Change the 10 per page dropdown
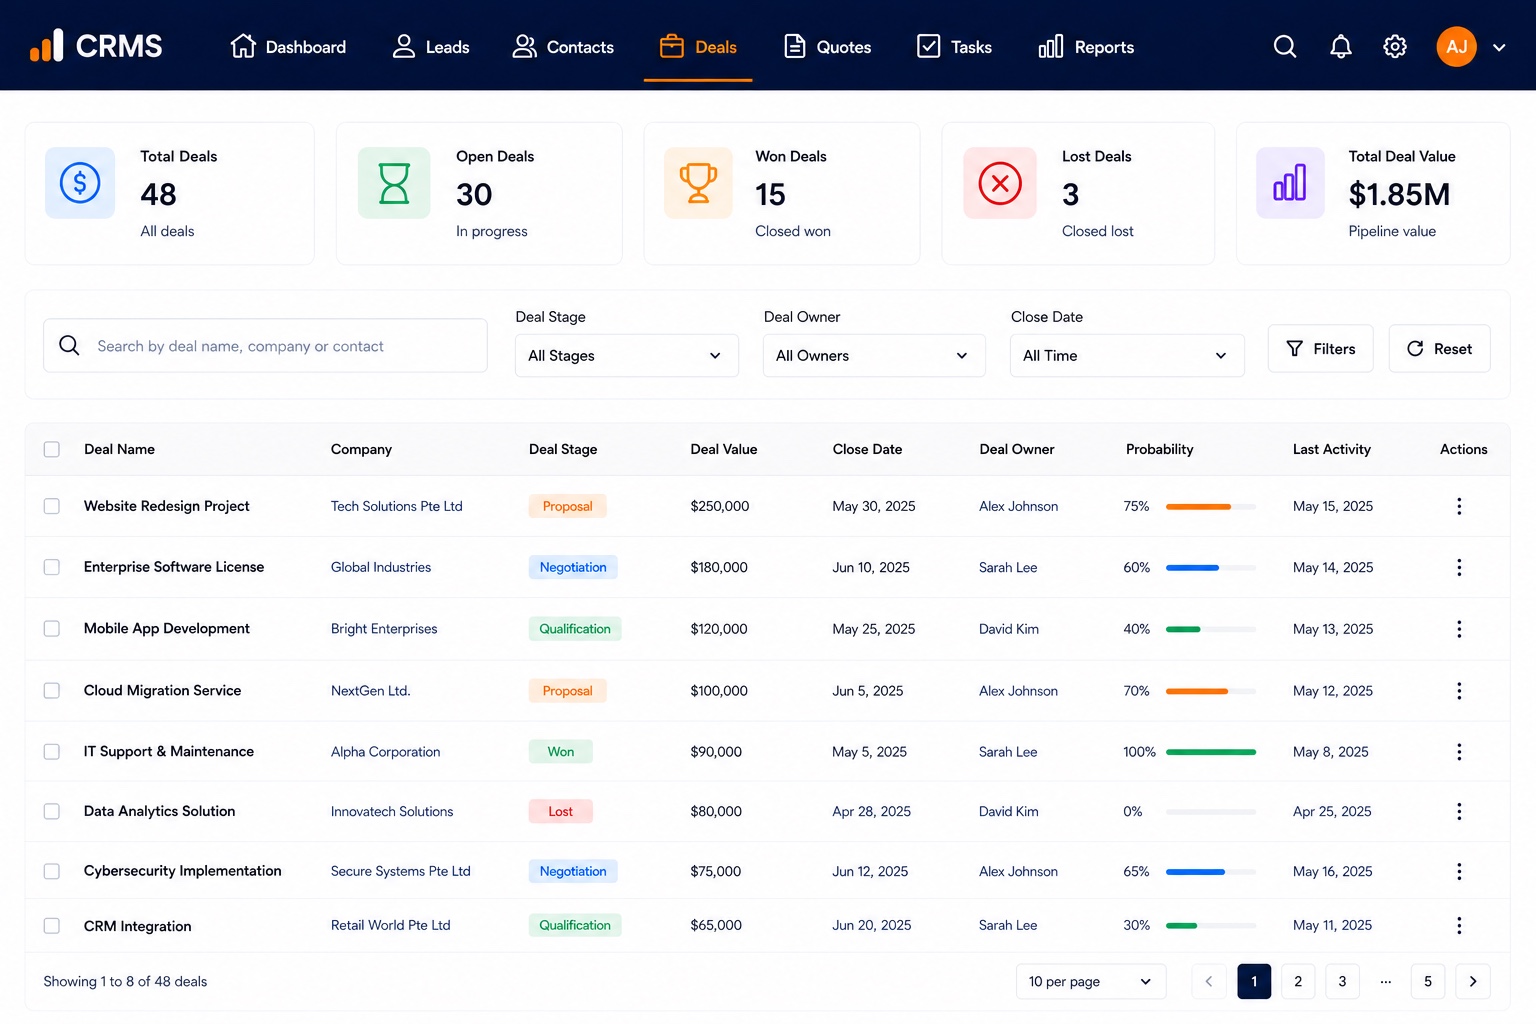This screenshot has width=1536, height=1024. coord(1091,981)
